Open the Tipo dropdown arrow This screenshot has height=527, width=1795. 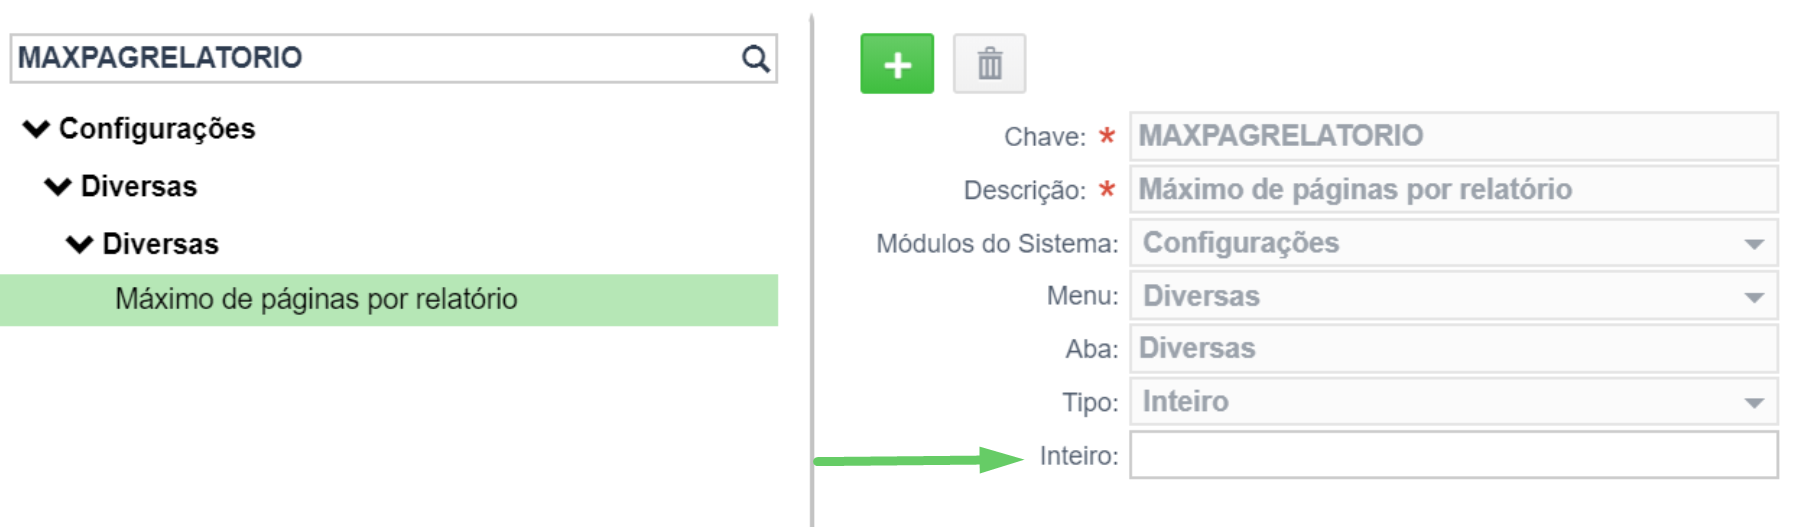point(1754,403)
